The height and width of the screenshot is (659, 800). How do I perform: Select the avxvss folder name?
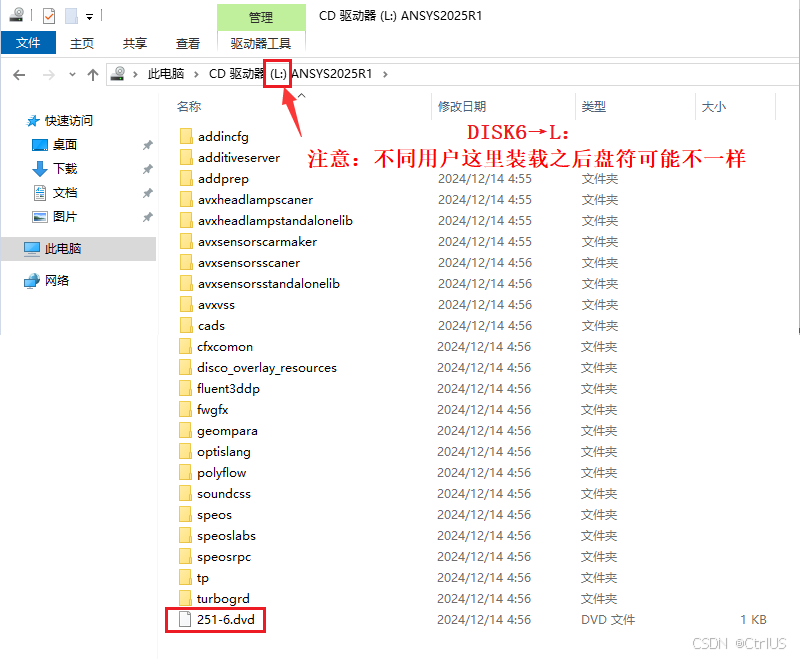(x=216, y=305)
